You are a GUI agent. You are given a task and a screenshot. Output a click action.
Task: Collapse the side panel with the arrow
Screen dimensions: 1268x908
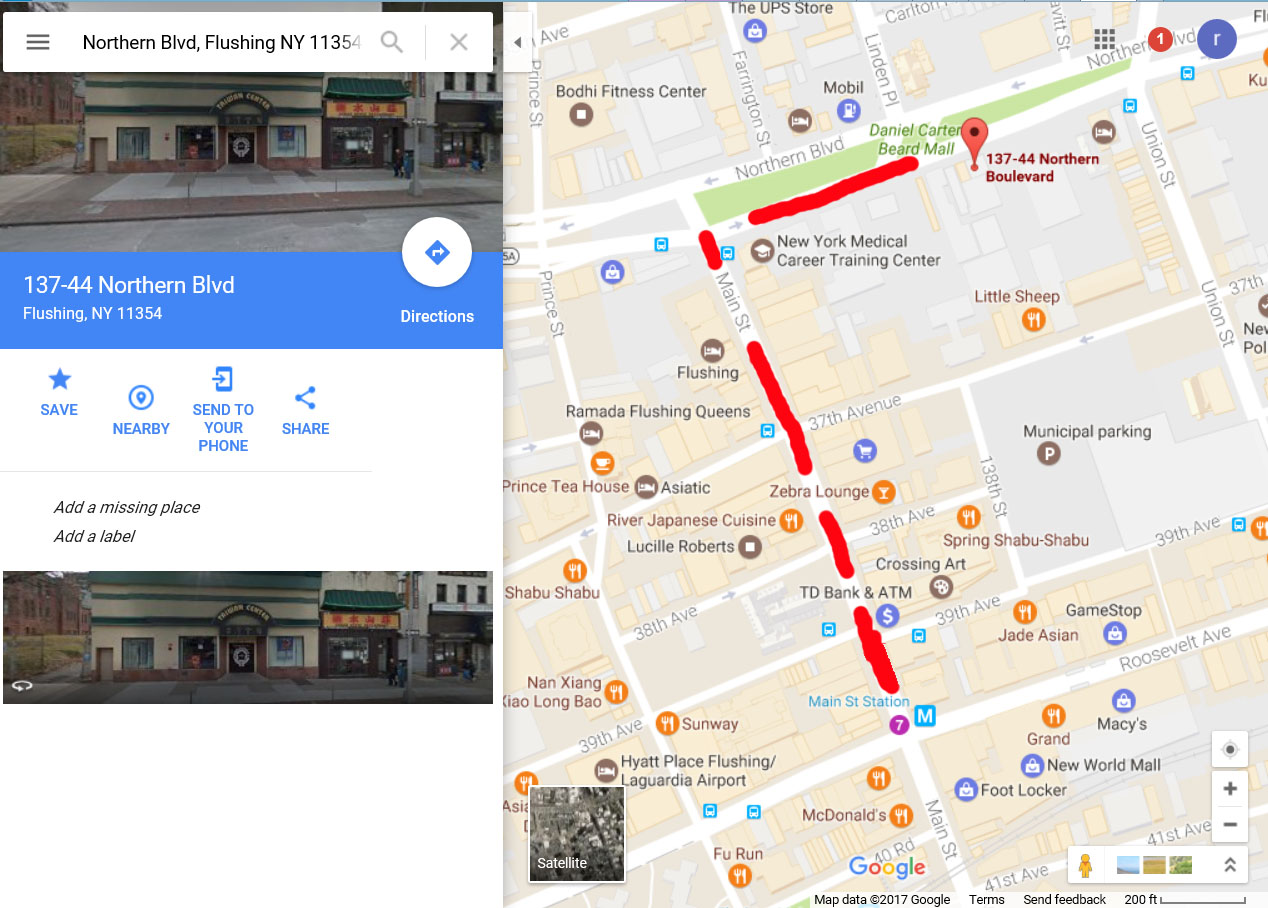coord(517,42)
